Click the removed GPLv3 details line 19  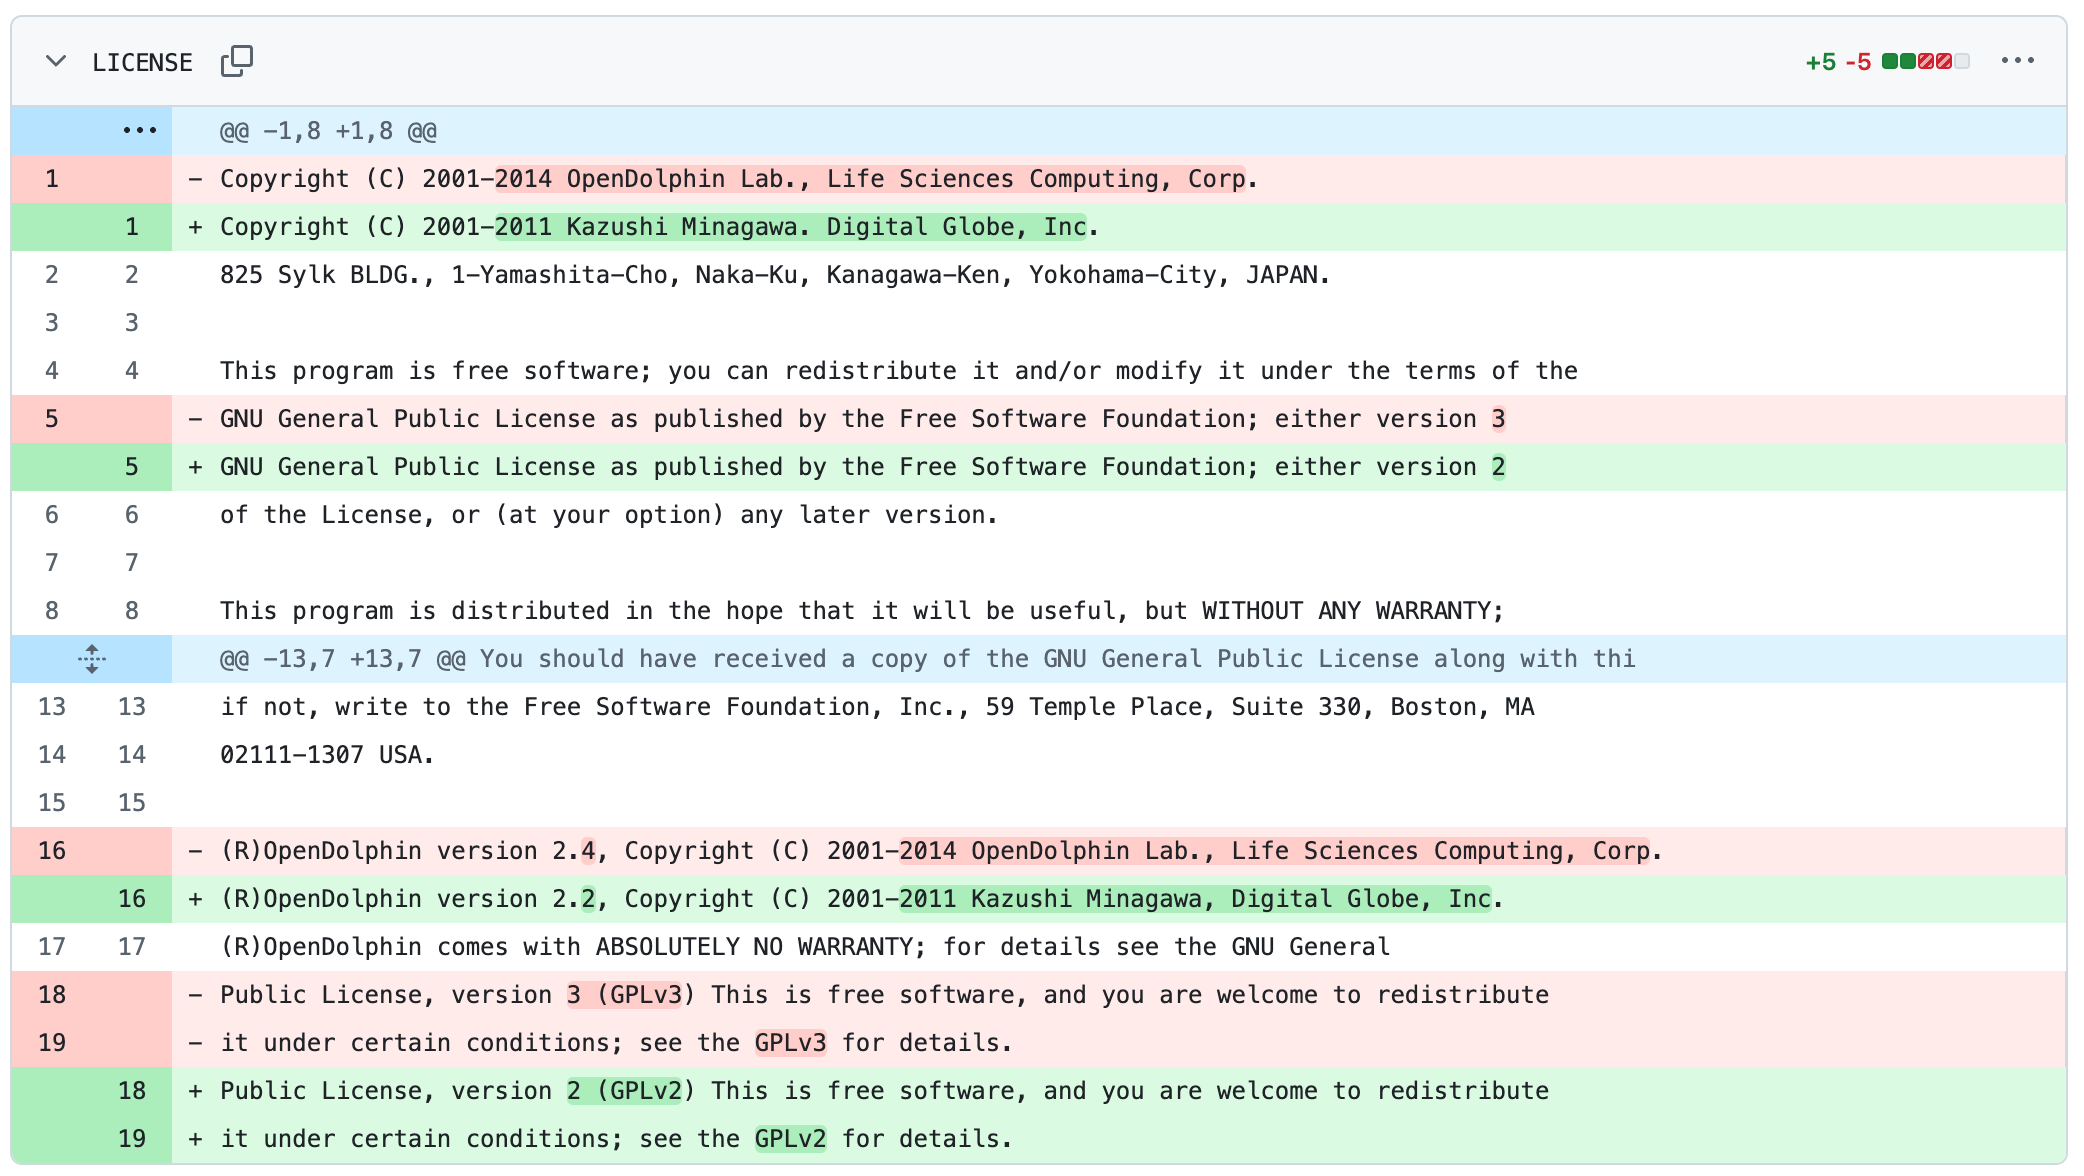click(615, 1043)
